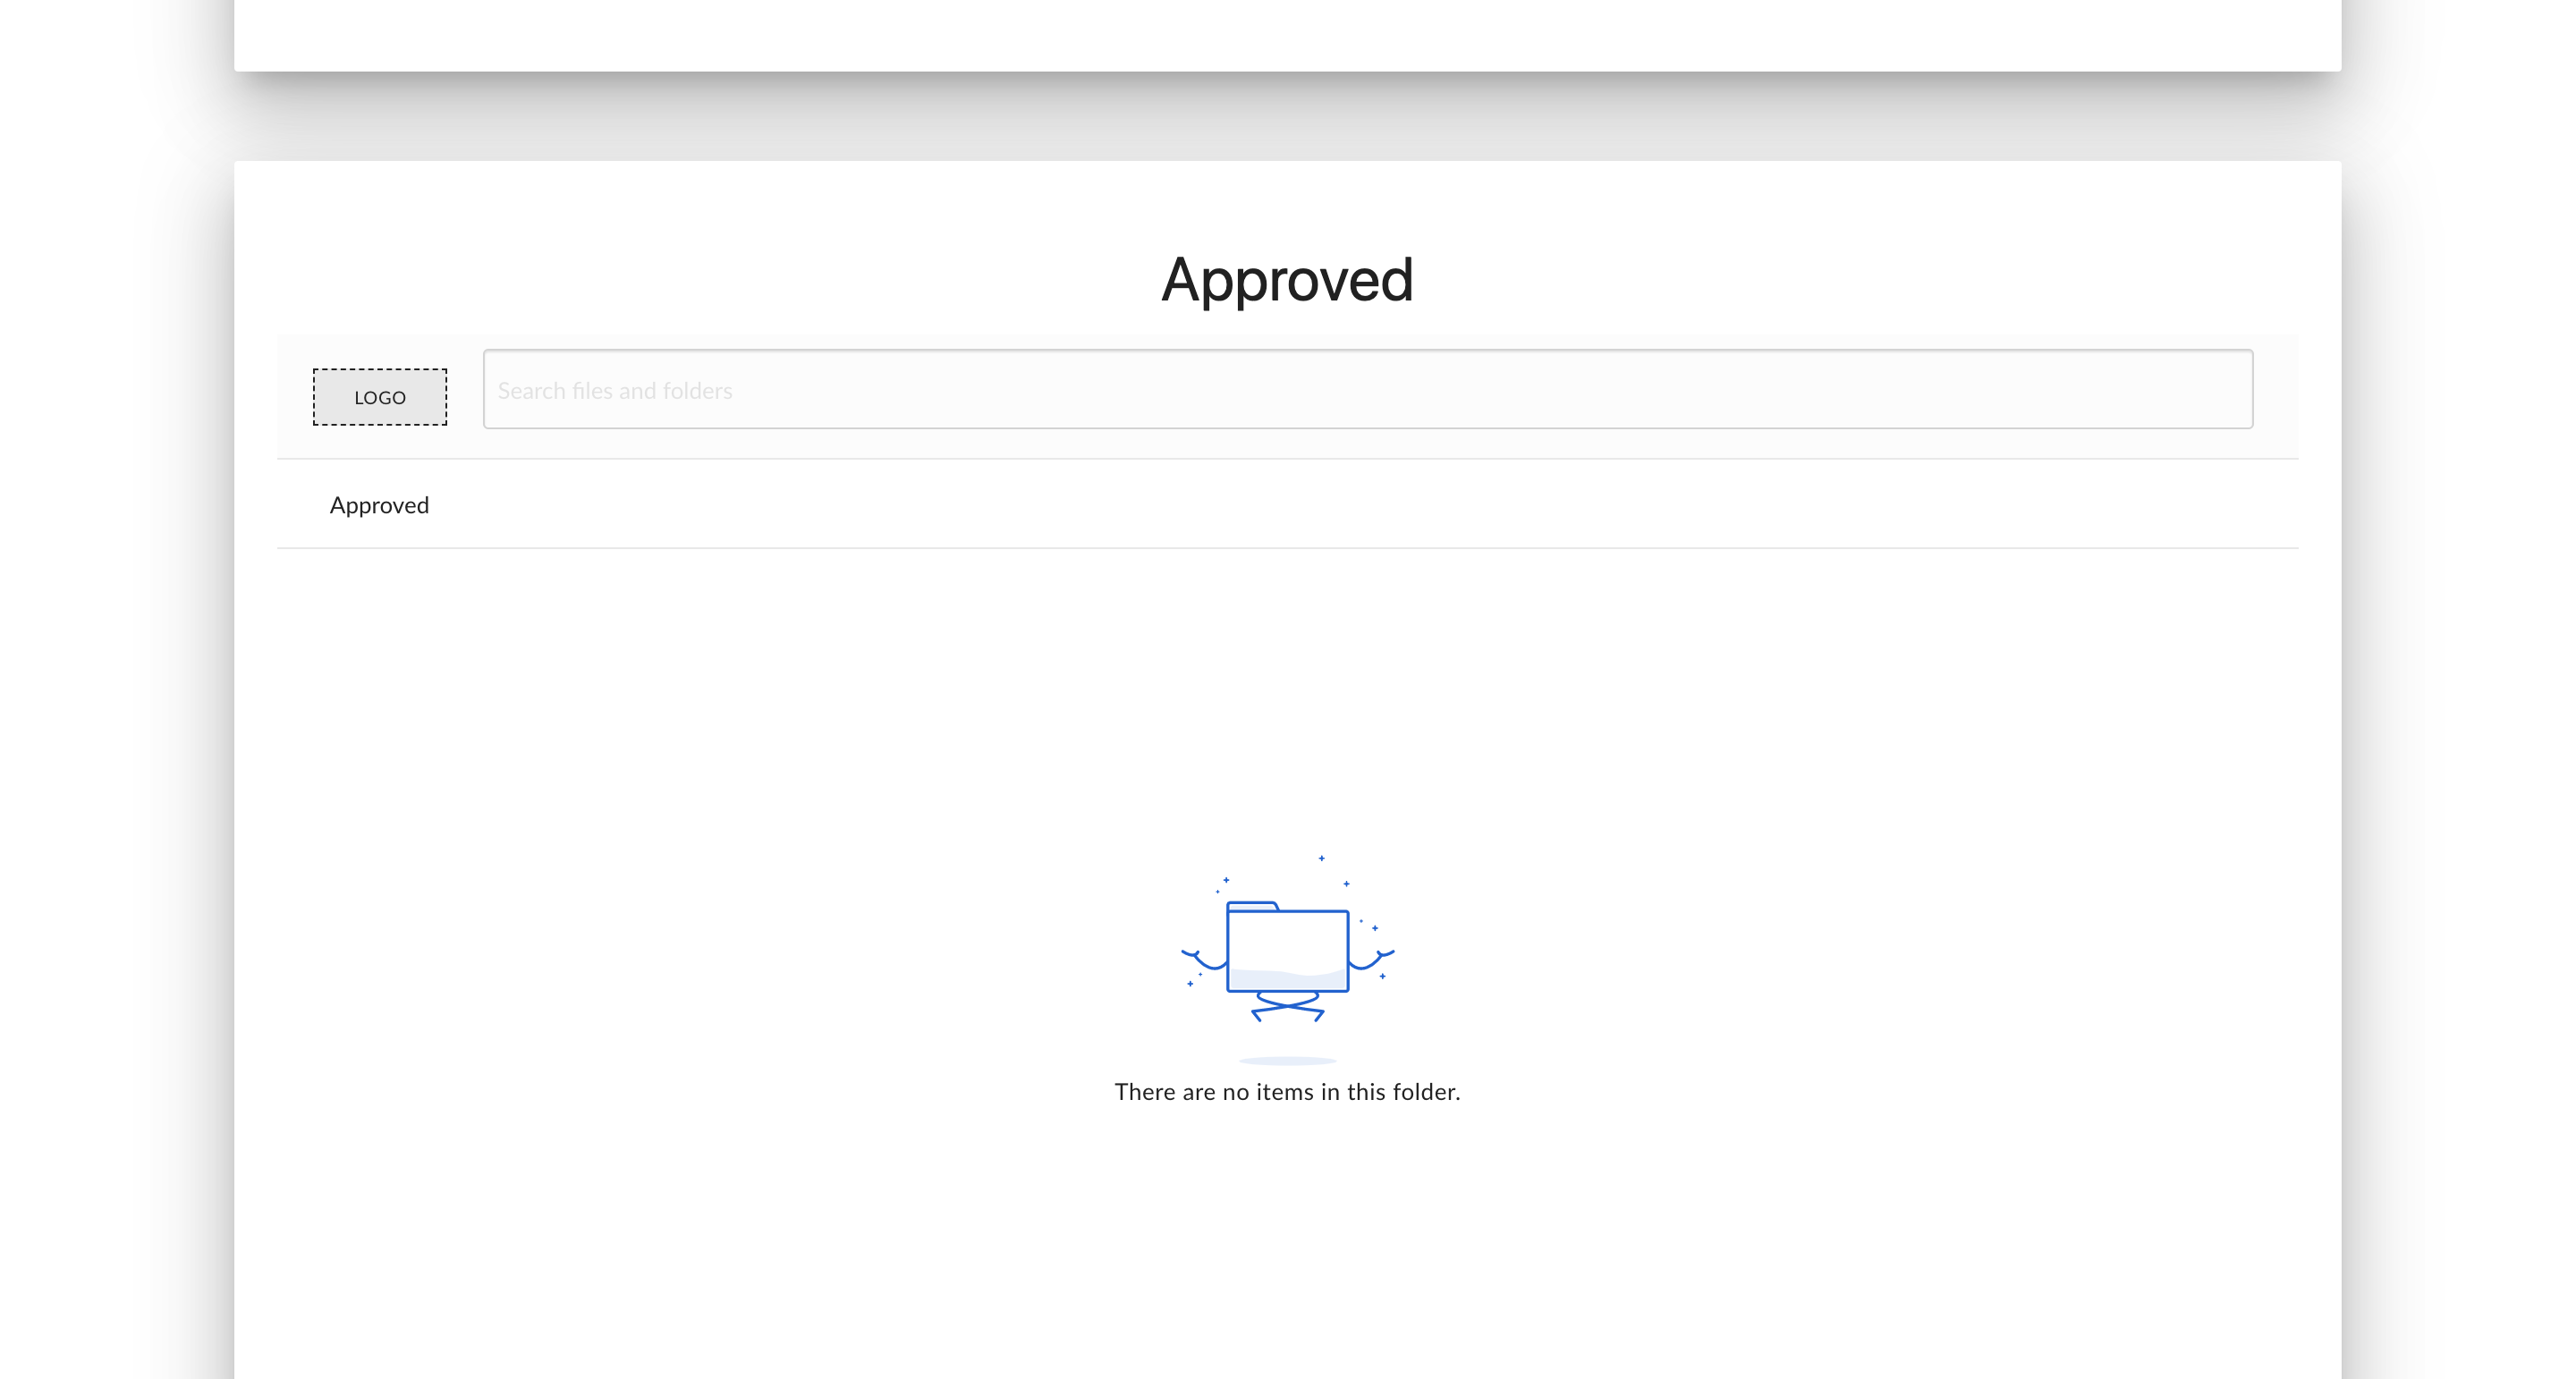Image resolution: width=2576 pixels, height=1379 pixels.
Task: Click the gray gap between the two cards
Action: [x=1287, y=118]
